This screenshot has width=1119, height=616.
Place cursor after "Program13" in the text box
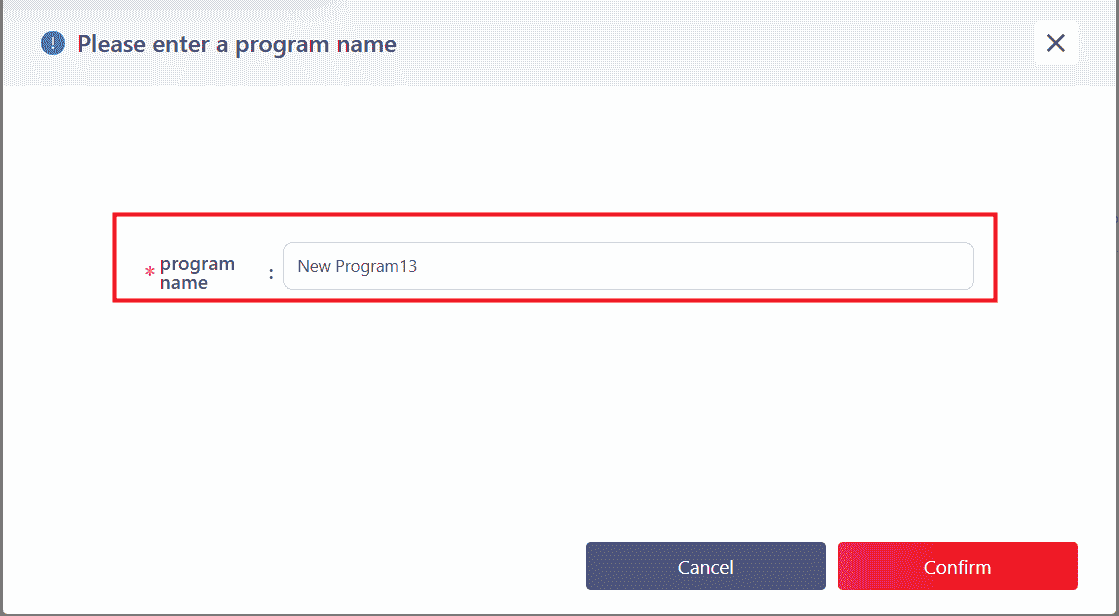click(x=419, y=267)
